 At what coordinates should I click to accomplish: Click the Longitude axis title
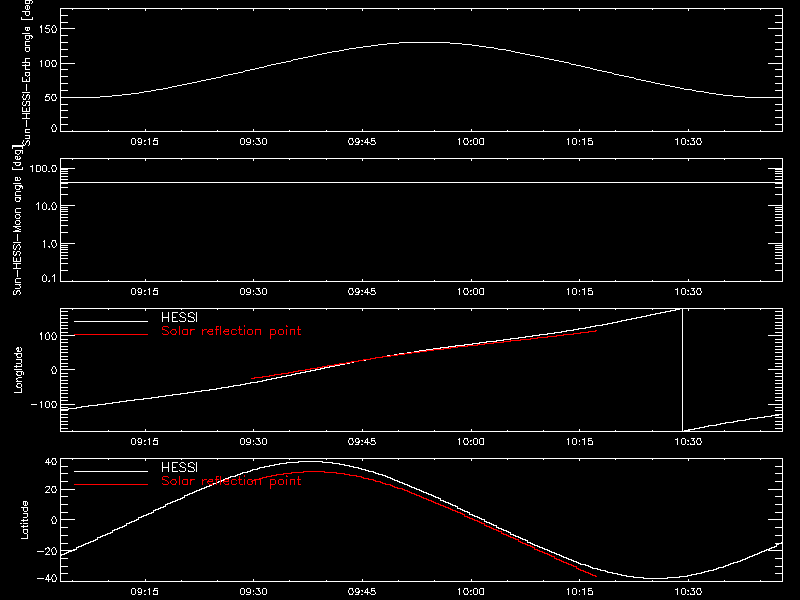click(18, 370)
